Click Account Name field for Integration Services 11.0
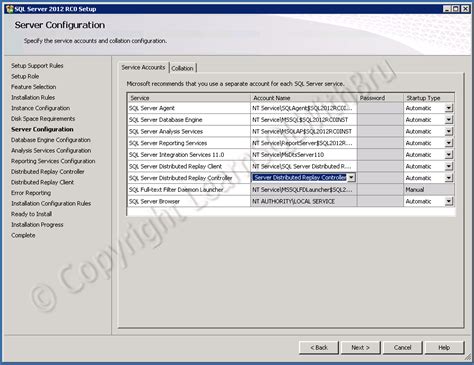This screenshot has width=474, height=365. (304, 155)
